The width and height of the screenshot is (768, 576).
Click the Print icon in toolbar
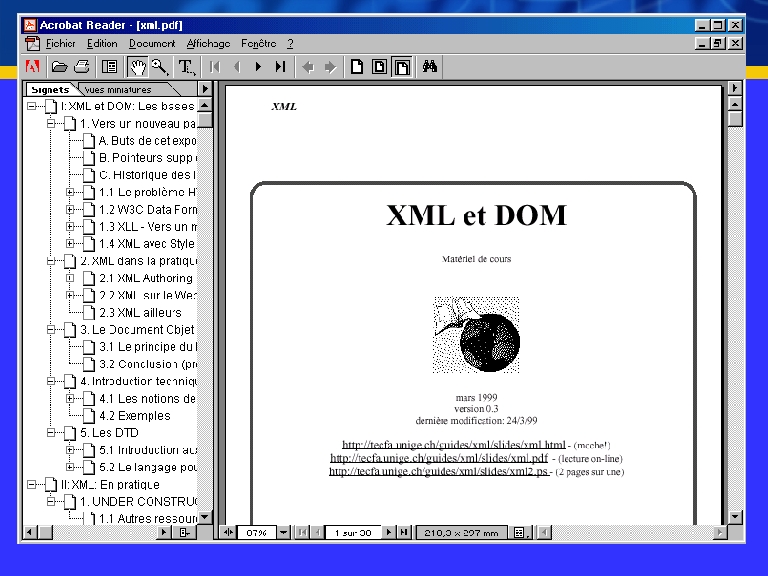pyautogui.click(x=81, y=67)
